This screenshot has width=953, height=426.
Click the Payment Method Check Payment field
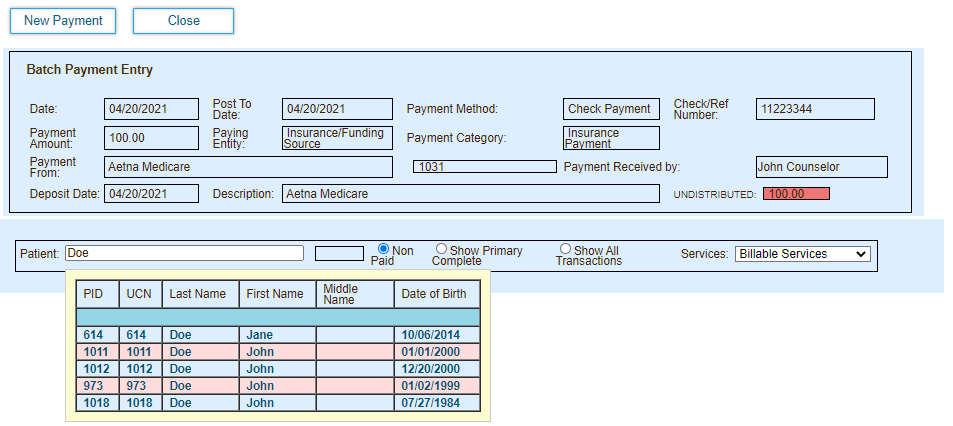coord(610,109)
